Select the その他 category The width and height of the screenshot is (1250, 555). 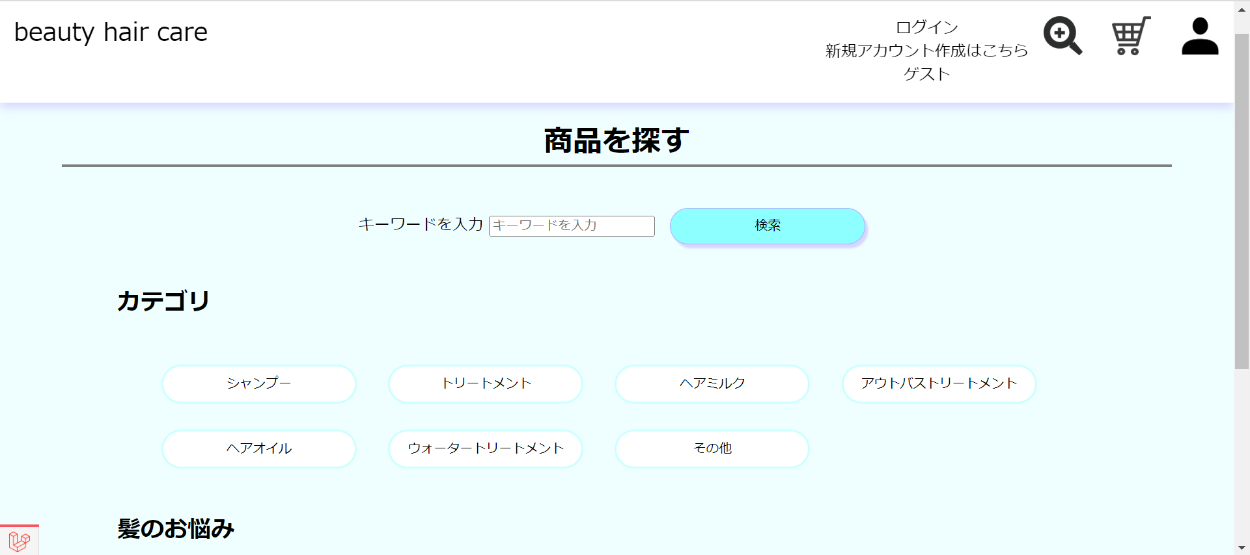(712, 449)
